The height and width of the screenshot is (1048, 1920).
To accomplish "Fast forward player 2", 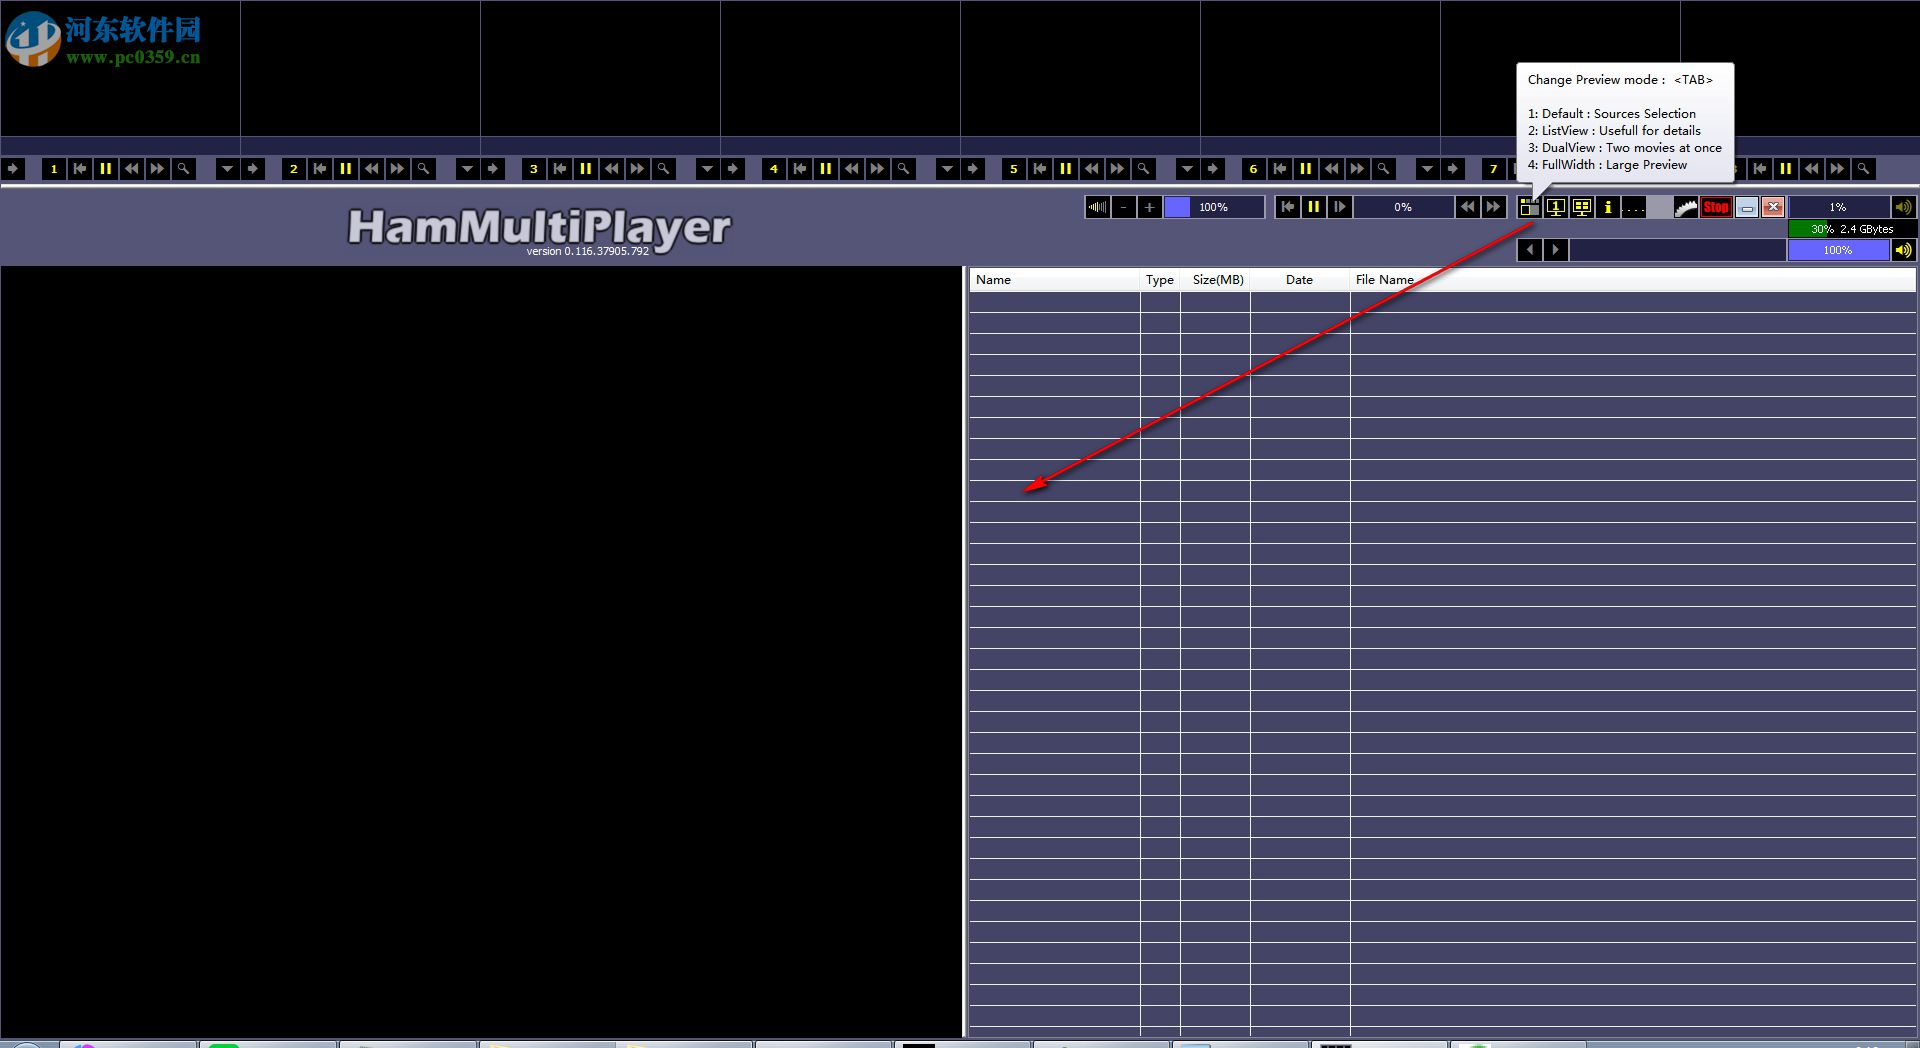I will pos(398,169).
